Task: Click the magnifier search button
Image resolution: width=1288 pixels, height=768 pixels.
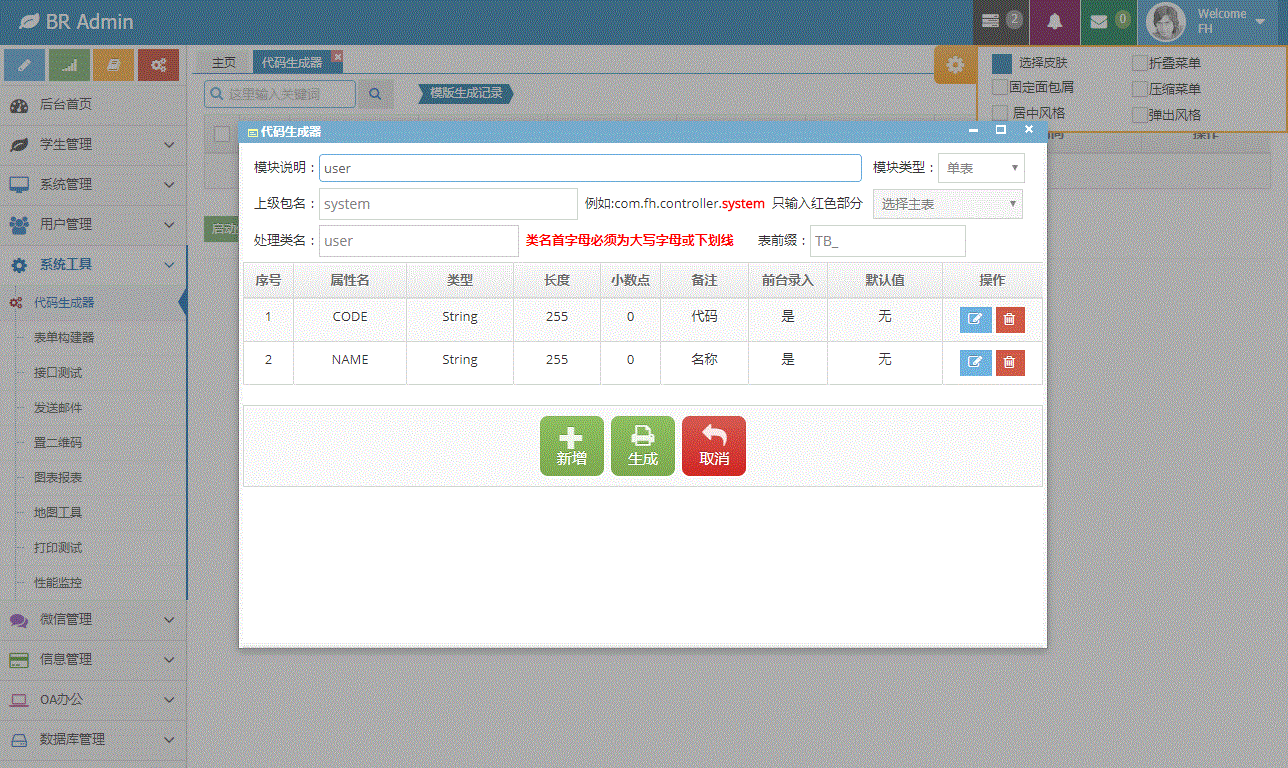Action: 376,94
